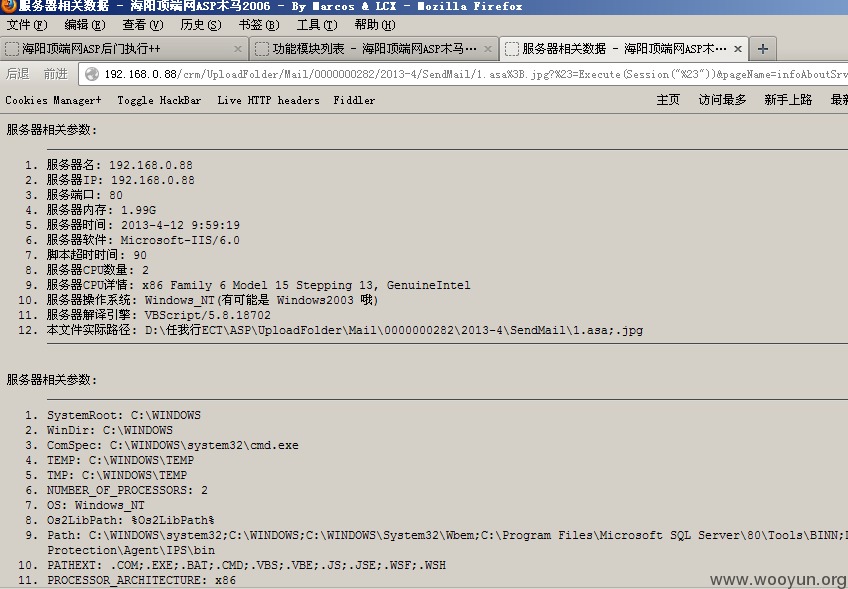Screen dimensions: 848x589
Task: Click WinDir: C:\WINDOWS row
Action: click(110, 431)
